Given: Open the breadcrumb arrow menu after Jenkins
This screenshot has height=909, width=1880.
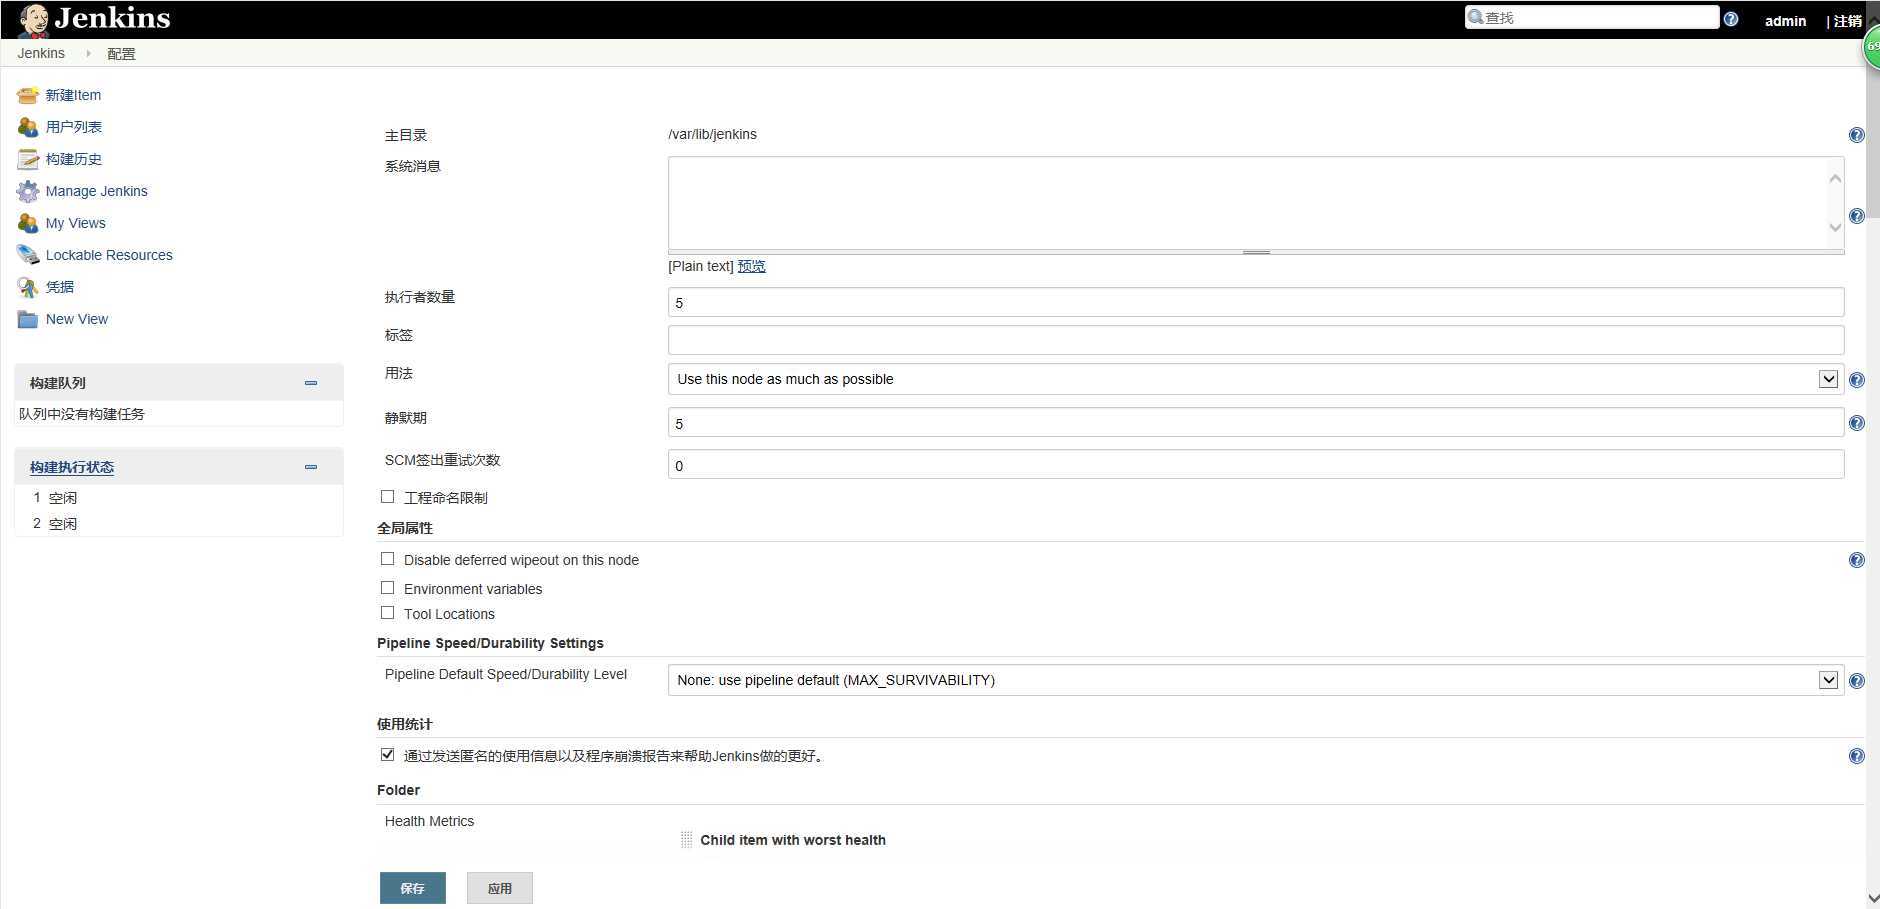Looking at the screenshot, I should click(88, 53).
